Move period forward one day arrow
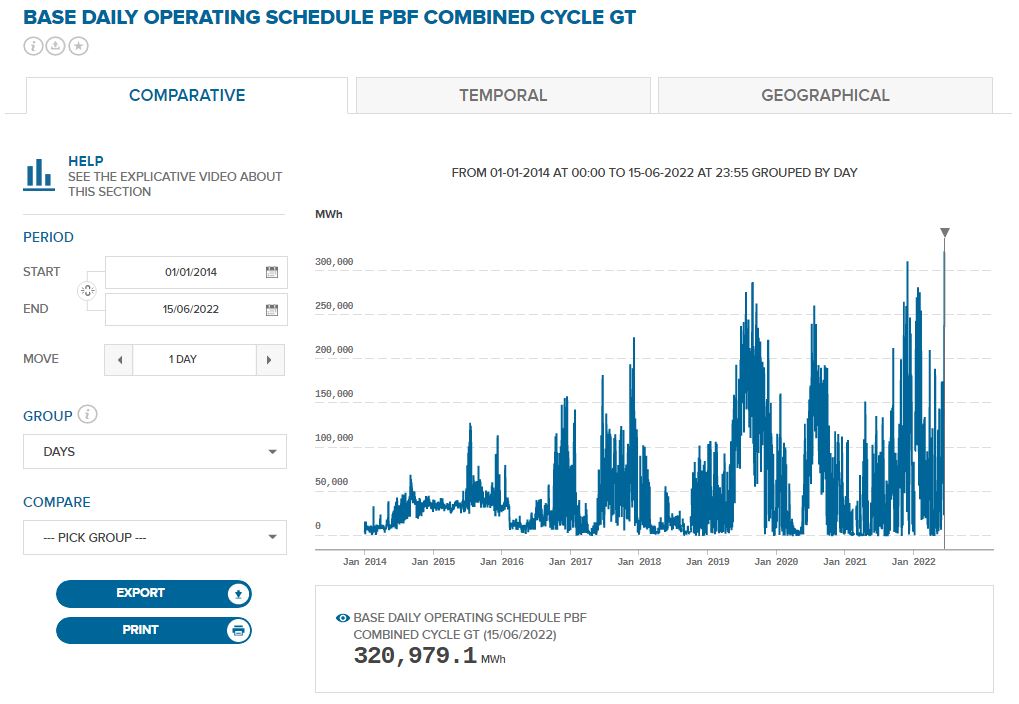The height and width of the screenshot is (704, 1019). tap(270, 360)
